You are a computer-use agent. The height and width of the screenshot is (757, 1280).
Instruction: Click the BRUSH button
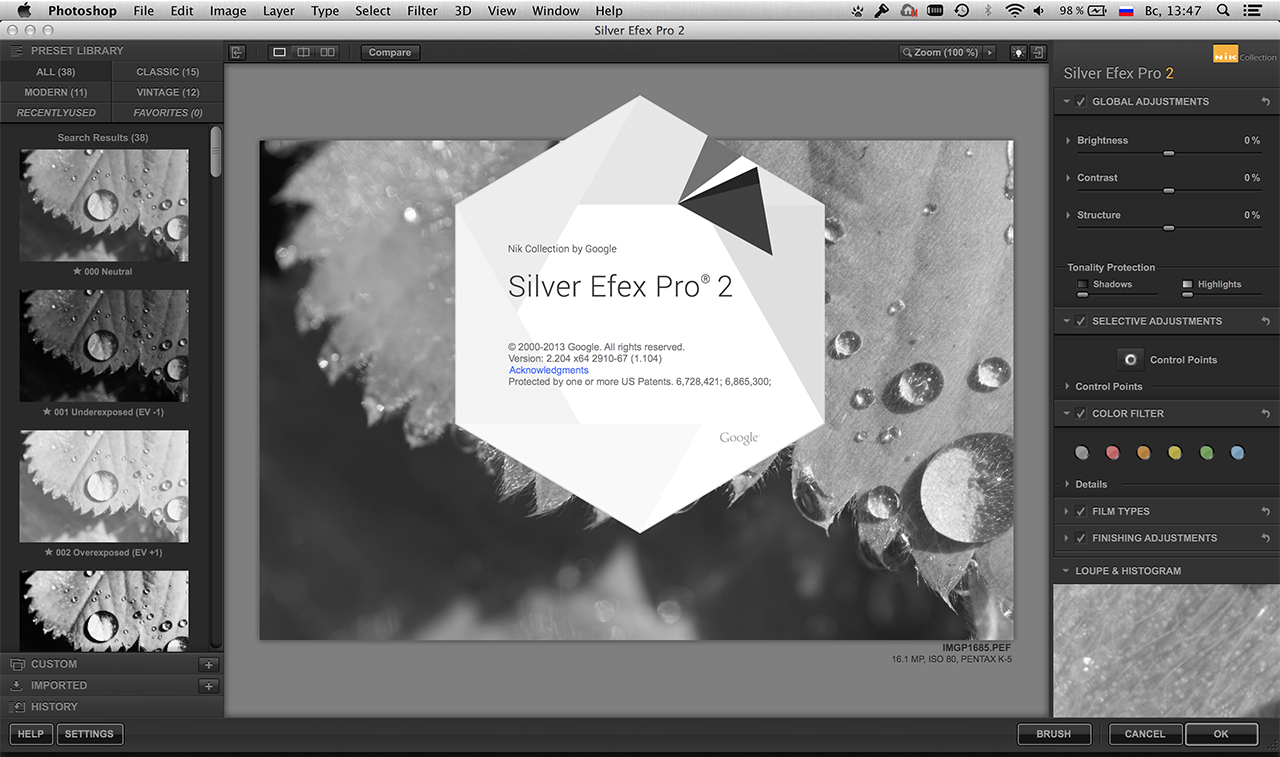pyautogui.click(x=1053, y=734)
